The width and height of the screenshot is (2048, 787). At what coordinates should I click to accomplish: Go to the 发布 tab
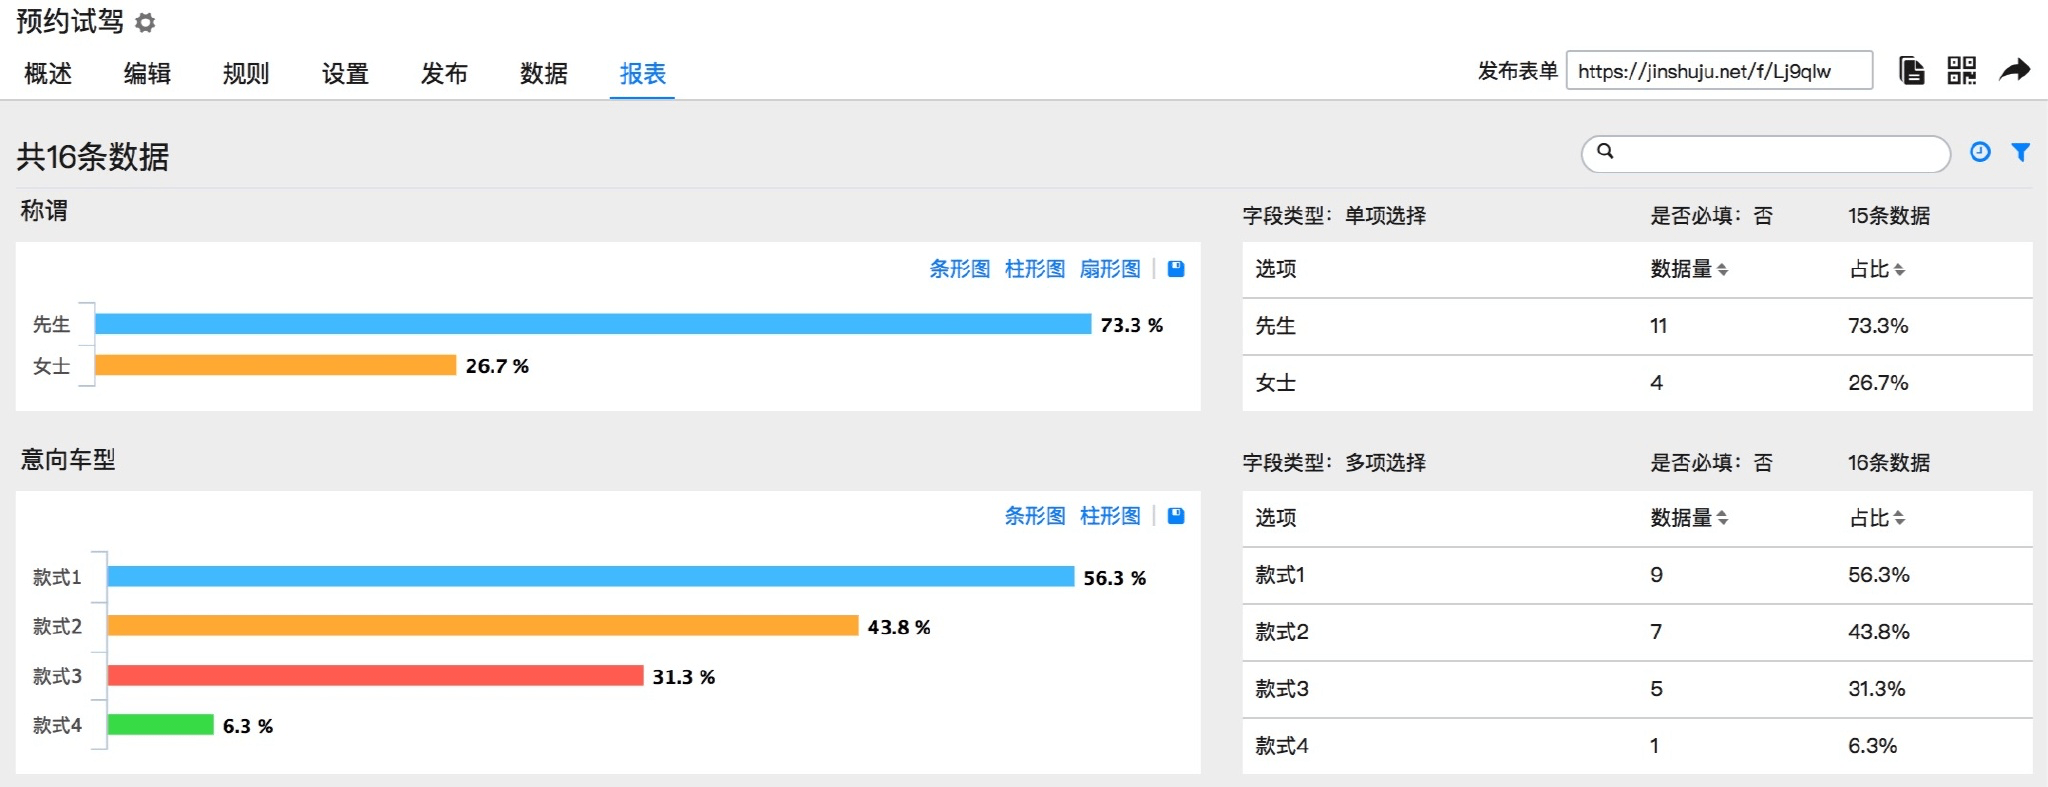point(444,74)
